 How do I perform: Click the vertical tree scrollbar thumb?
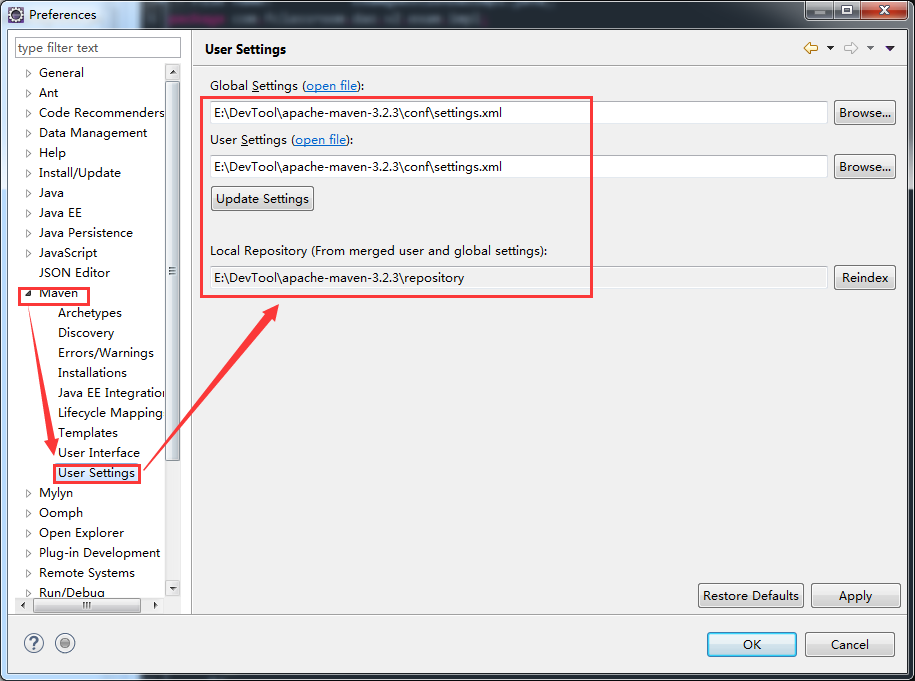173,271
